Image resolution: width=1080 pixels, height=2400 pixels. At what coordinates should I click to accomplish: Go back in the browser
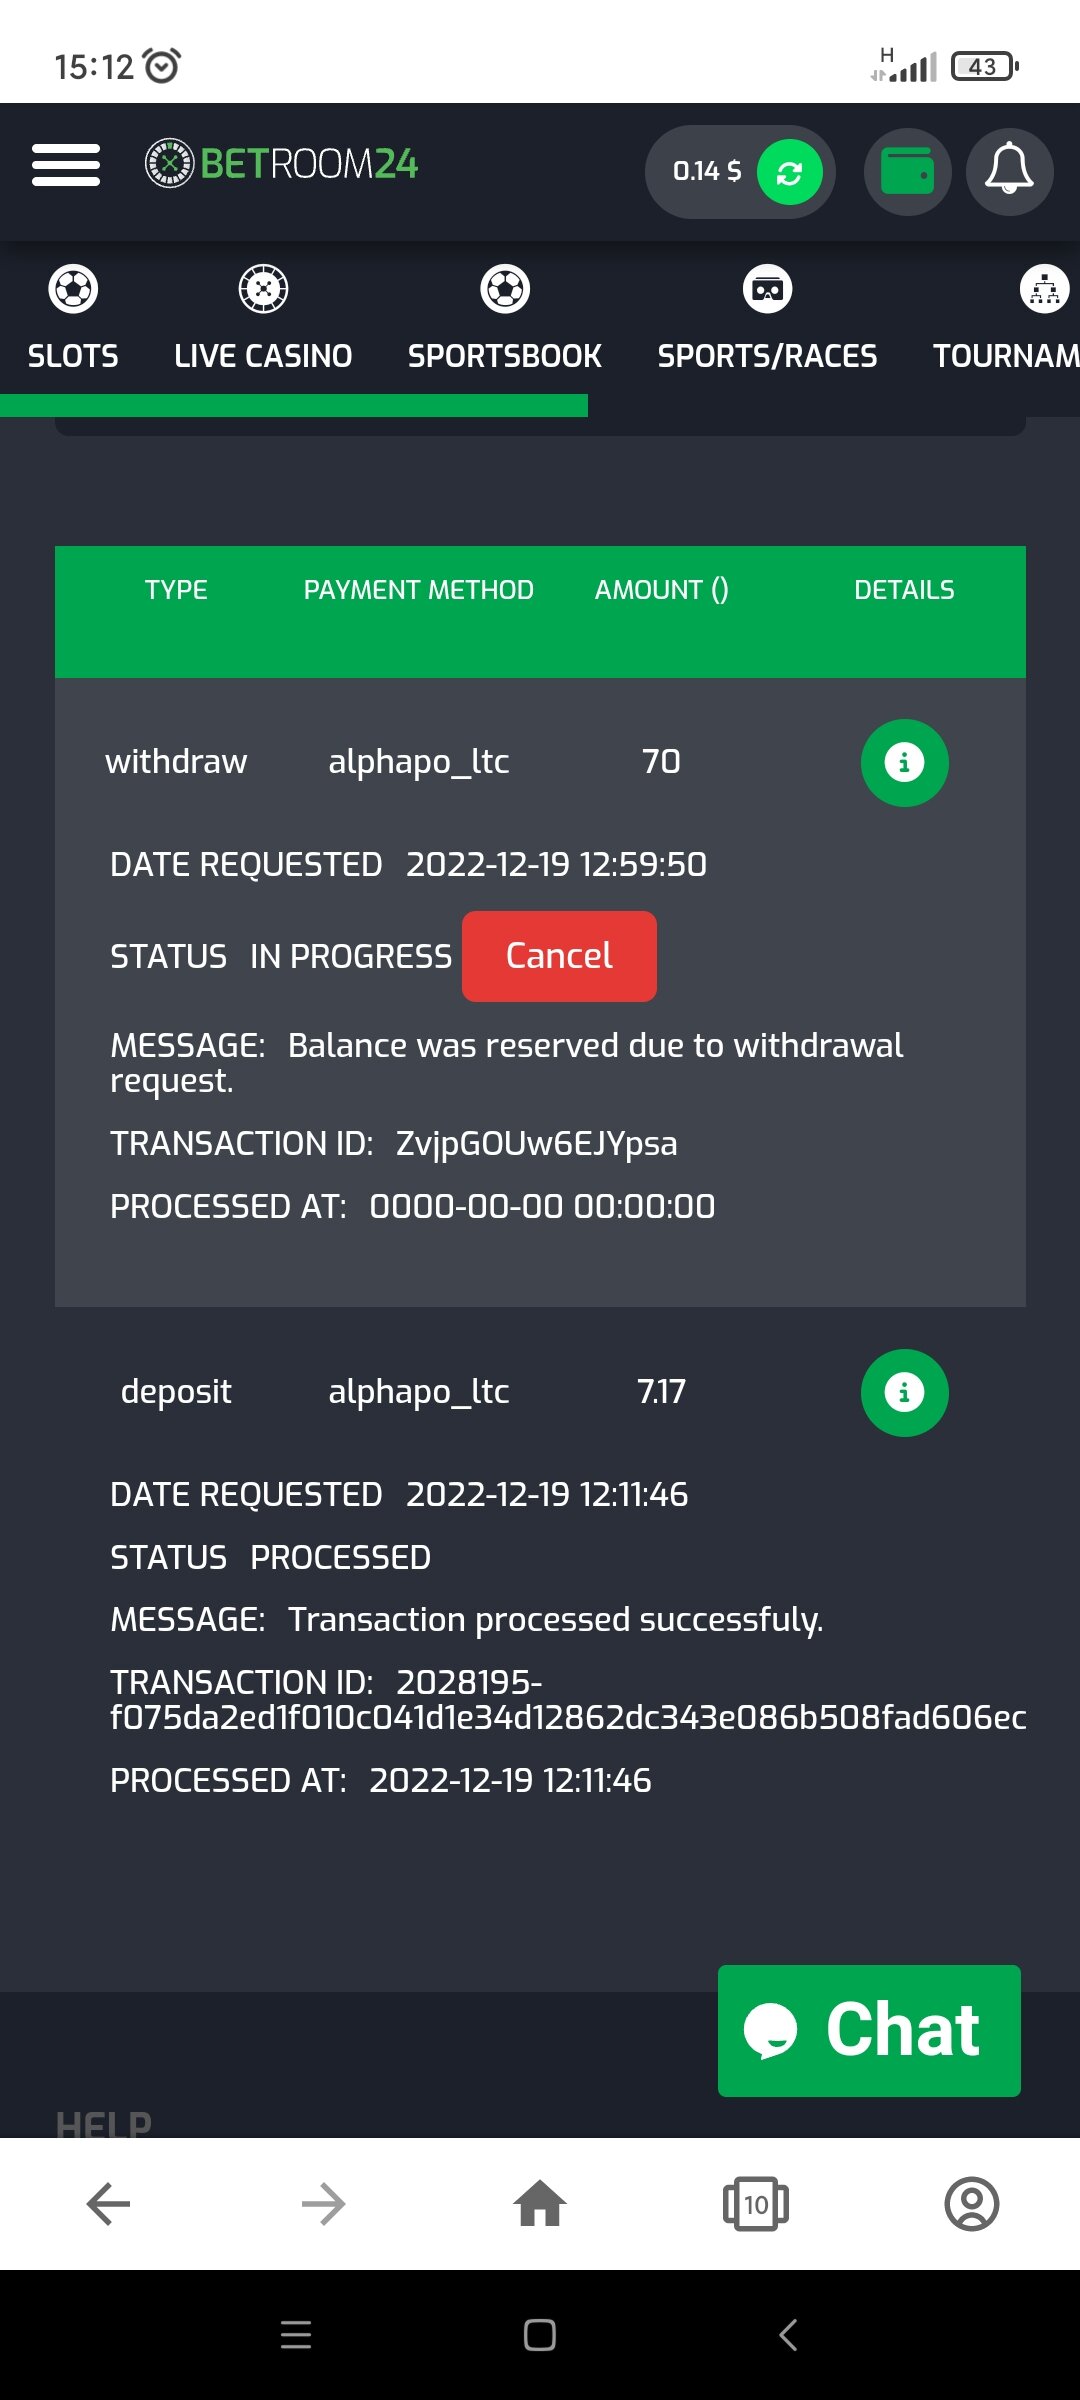pos(108,2204)
